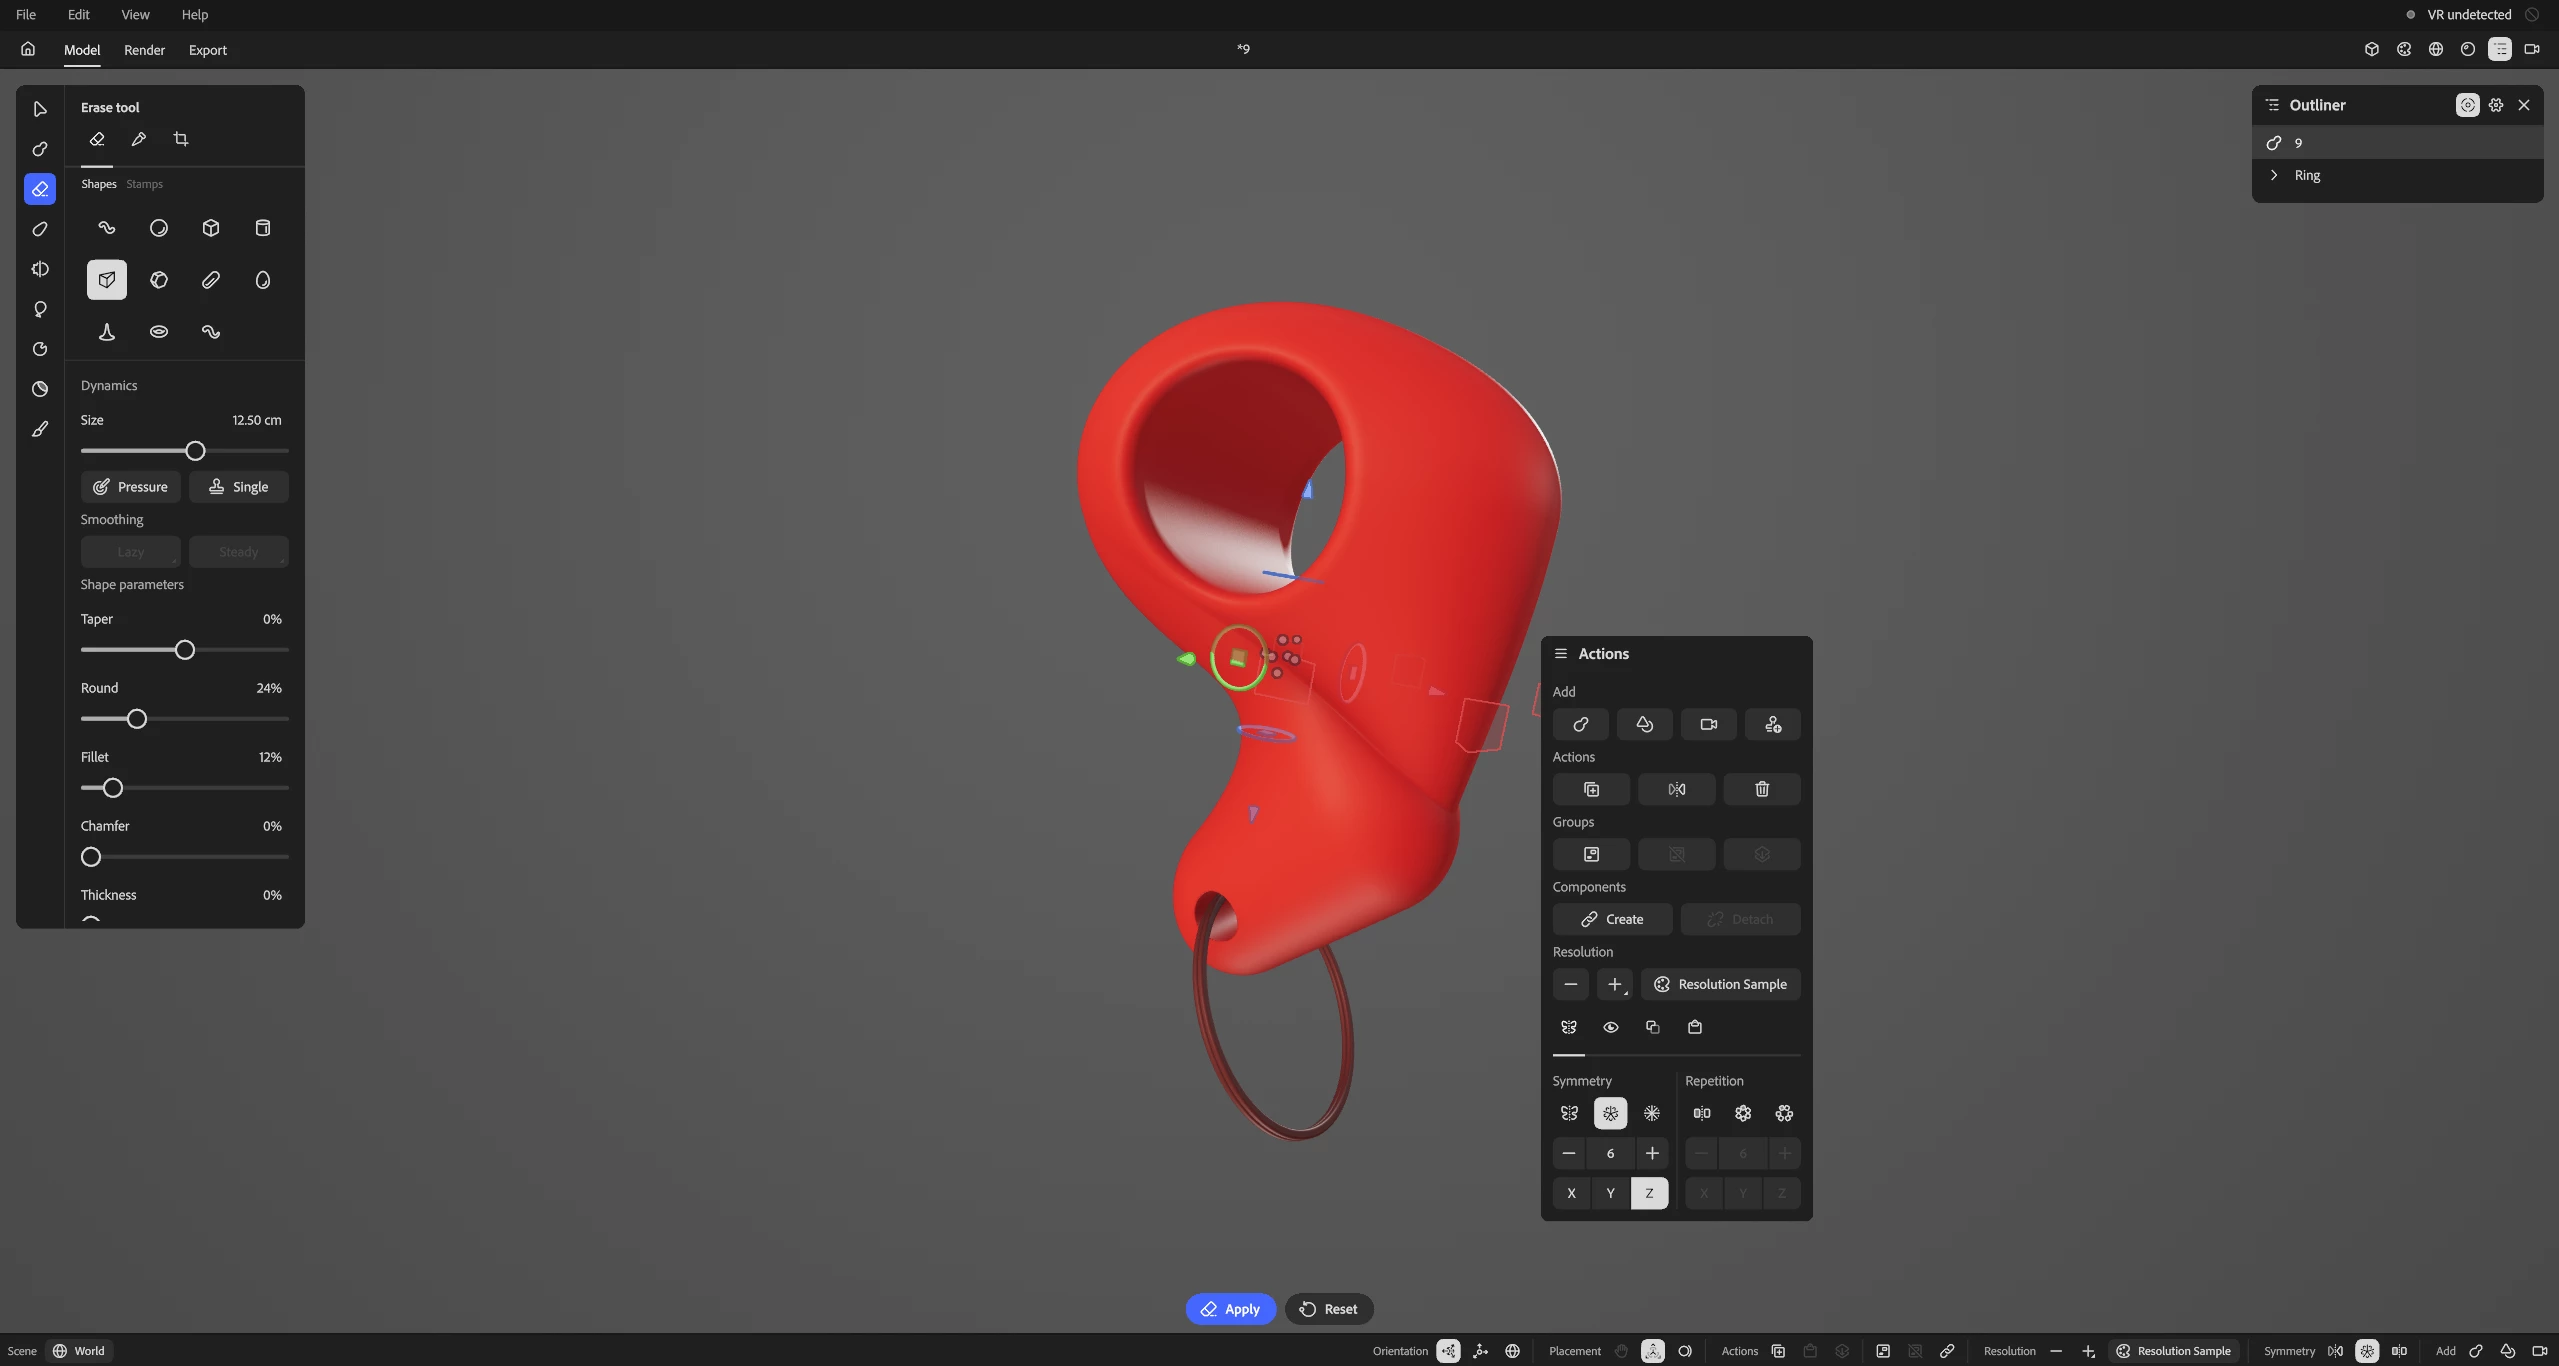The height and width of the screenshot is (1366, 2559).
Task: Click the Round slider handle
Action: 137,719
